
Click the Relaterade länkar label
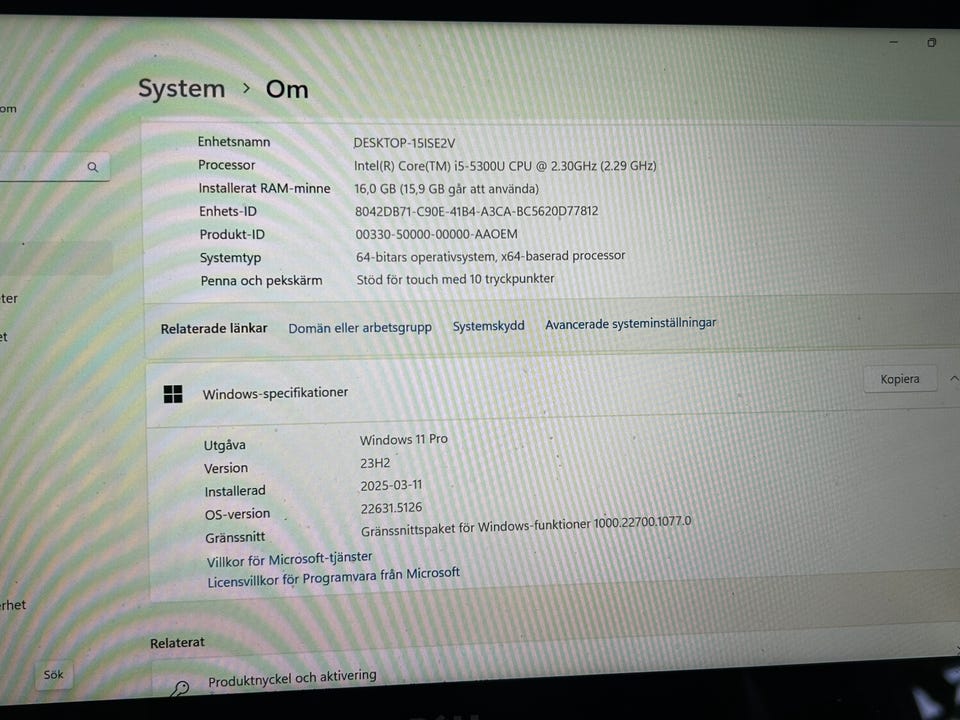coord(214,329)
